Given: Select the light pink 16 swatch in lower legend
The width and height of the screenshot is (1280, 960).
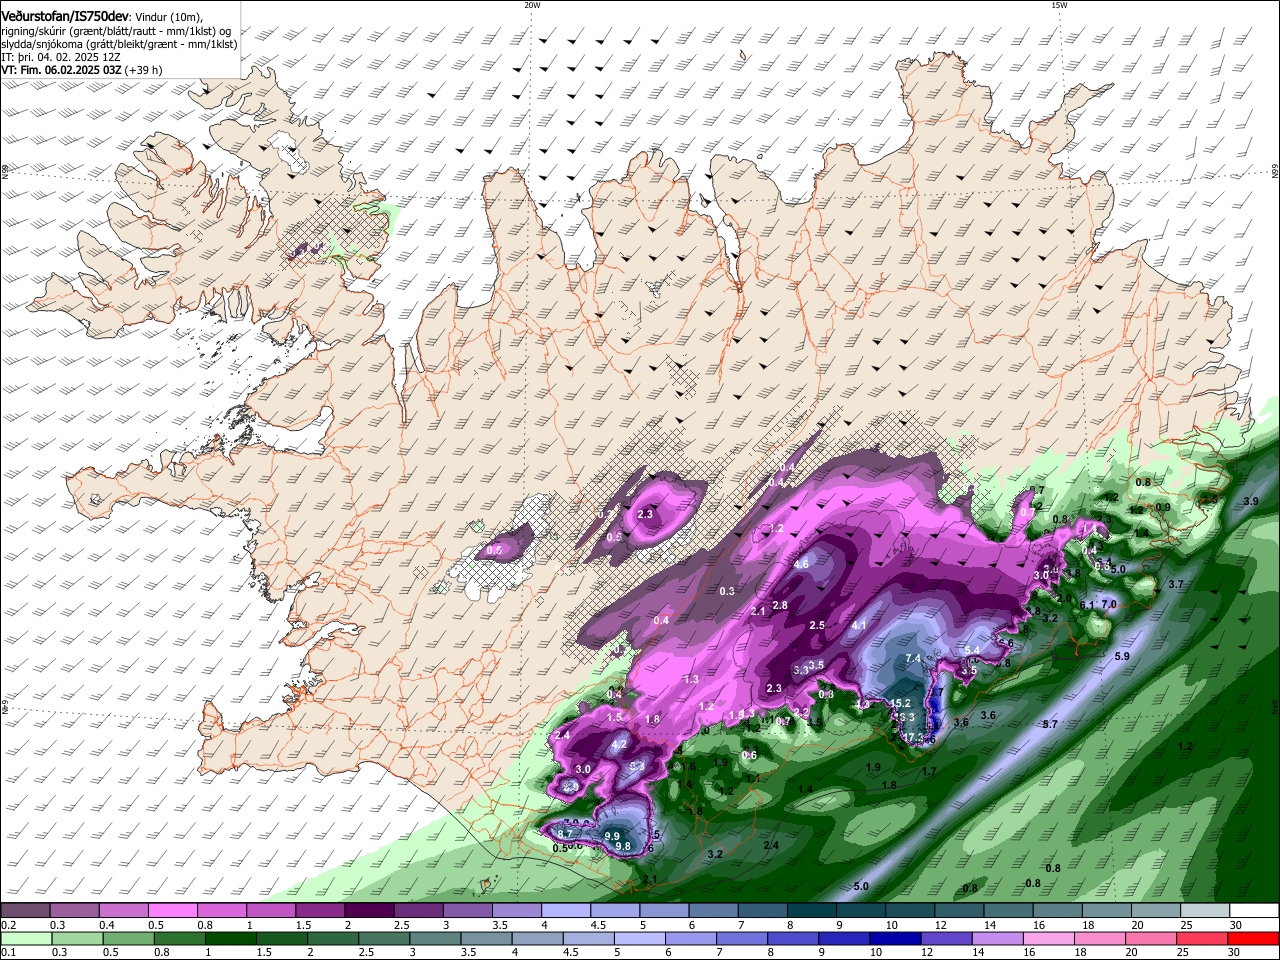Looking at the screenshot, I should tap(1049, 938).
